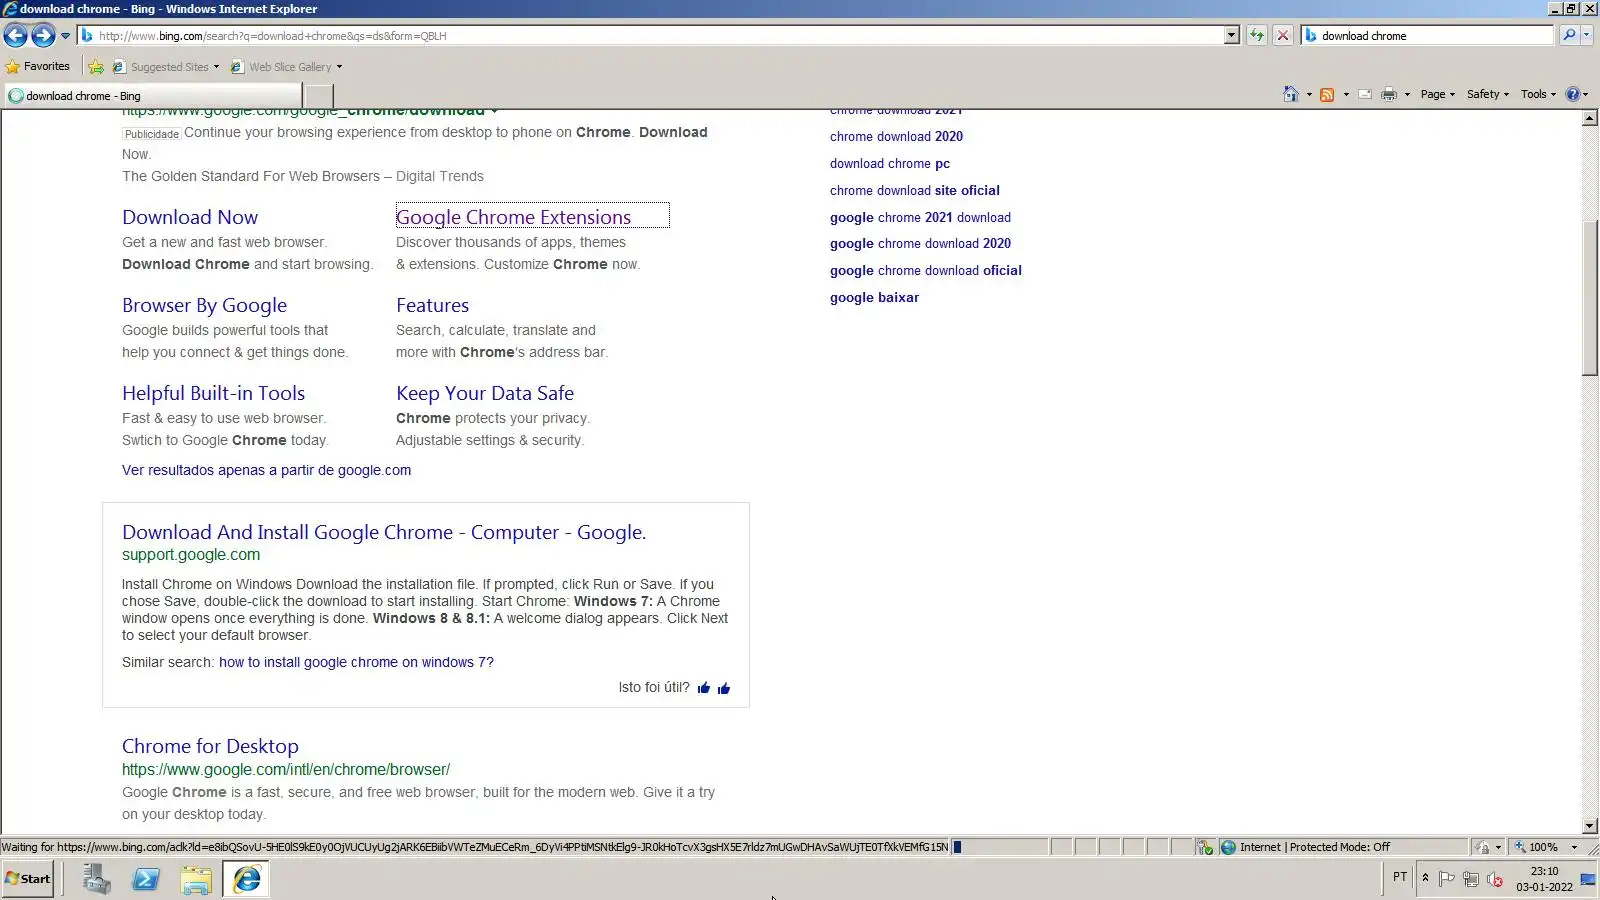Click 'how to install google chrome on windows 7?'

click(x=356, y=662)
